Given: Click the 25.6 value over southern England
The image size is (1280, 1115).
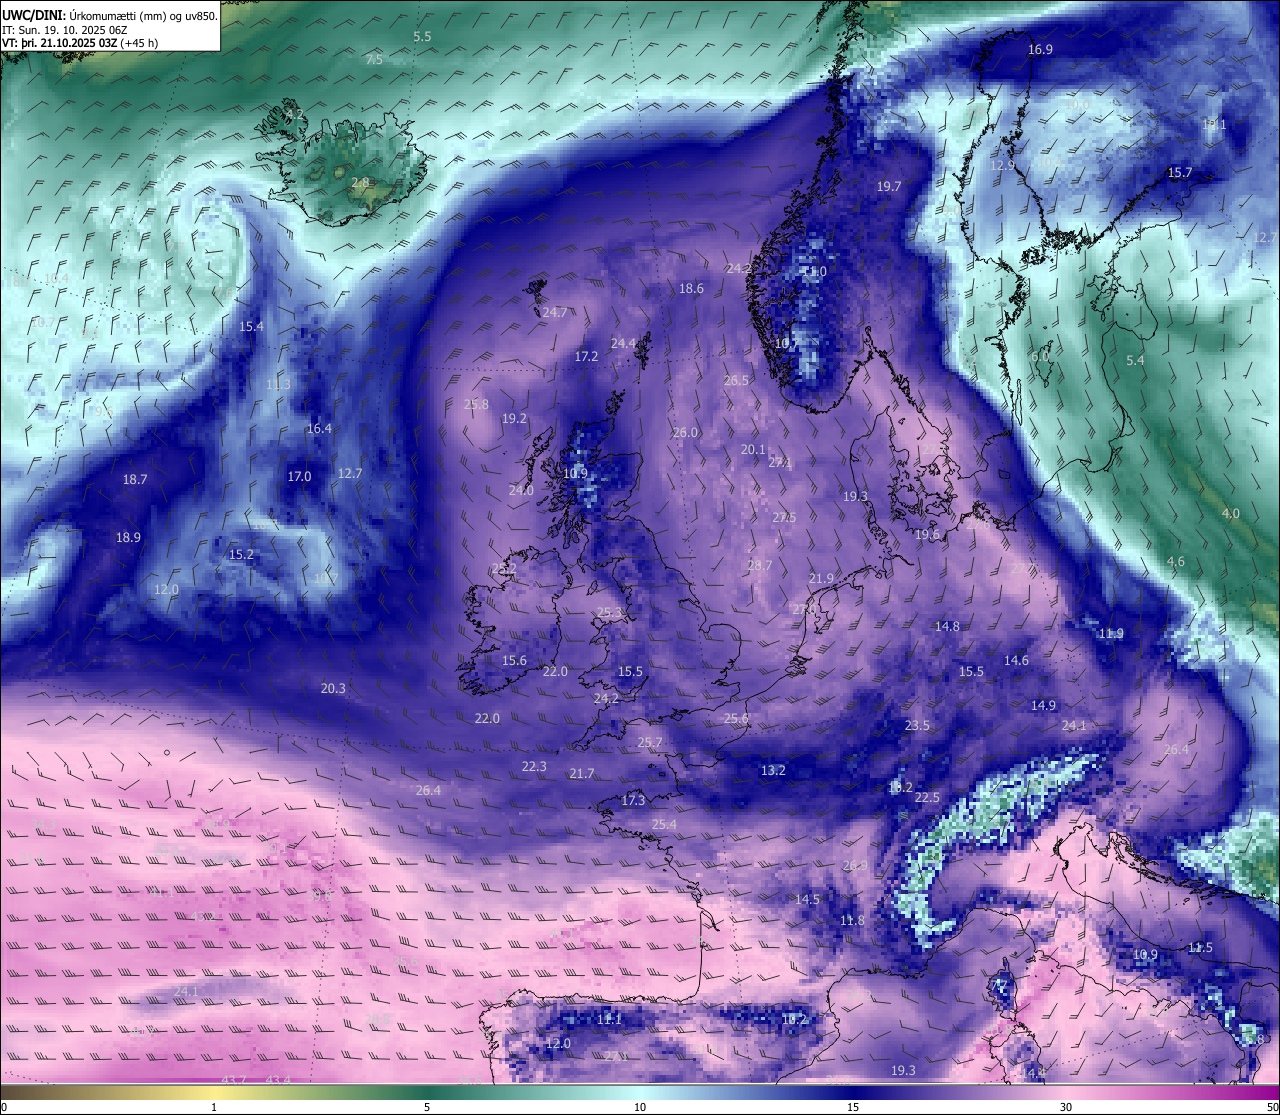Looking at the screenshot, I should point(736,718).
